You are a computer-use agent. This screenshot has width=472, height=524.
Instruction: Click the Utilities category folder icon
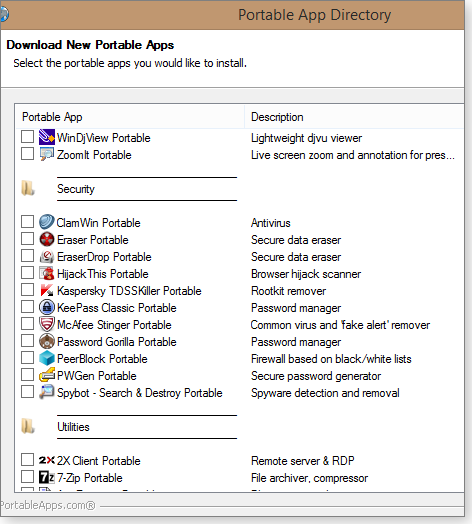pos(28,426)
